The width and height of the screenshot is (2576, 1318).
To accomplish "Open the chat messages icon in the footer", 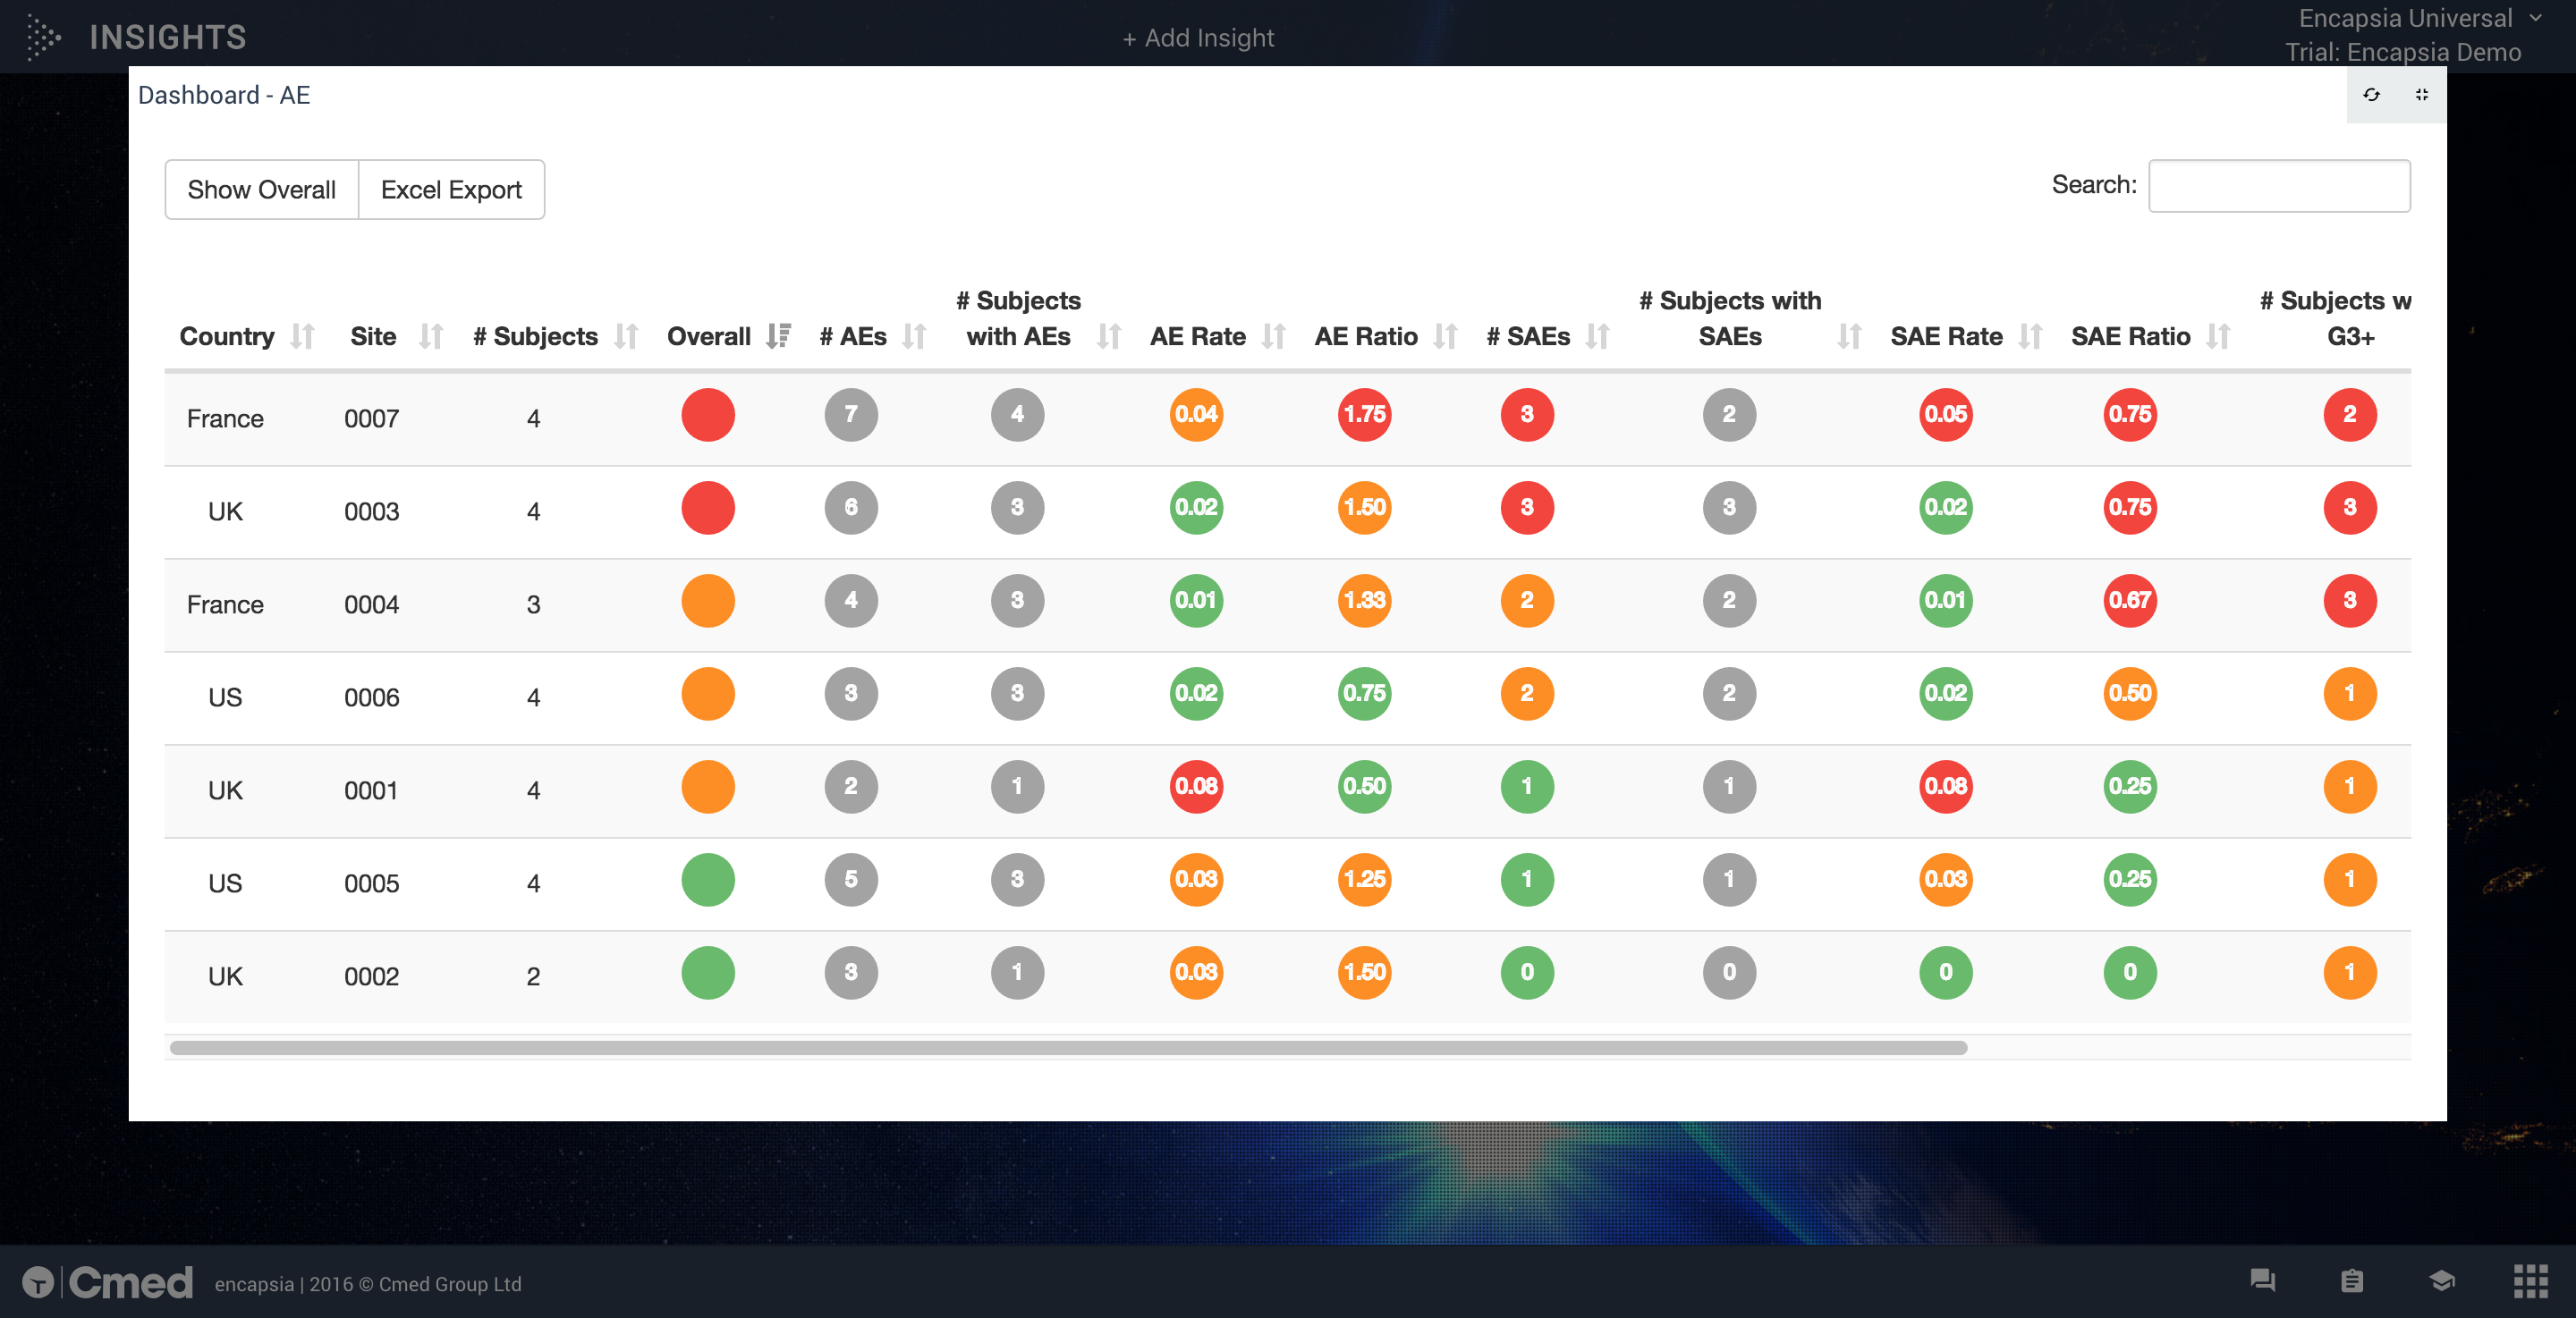I will [x=2262, y=1280].
